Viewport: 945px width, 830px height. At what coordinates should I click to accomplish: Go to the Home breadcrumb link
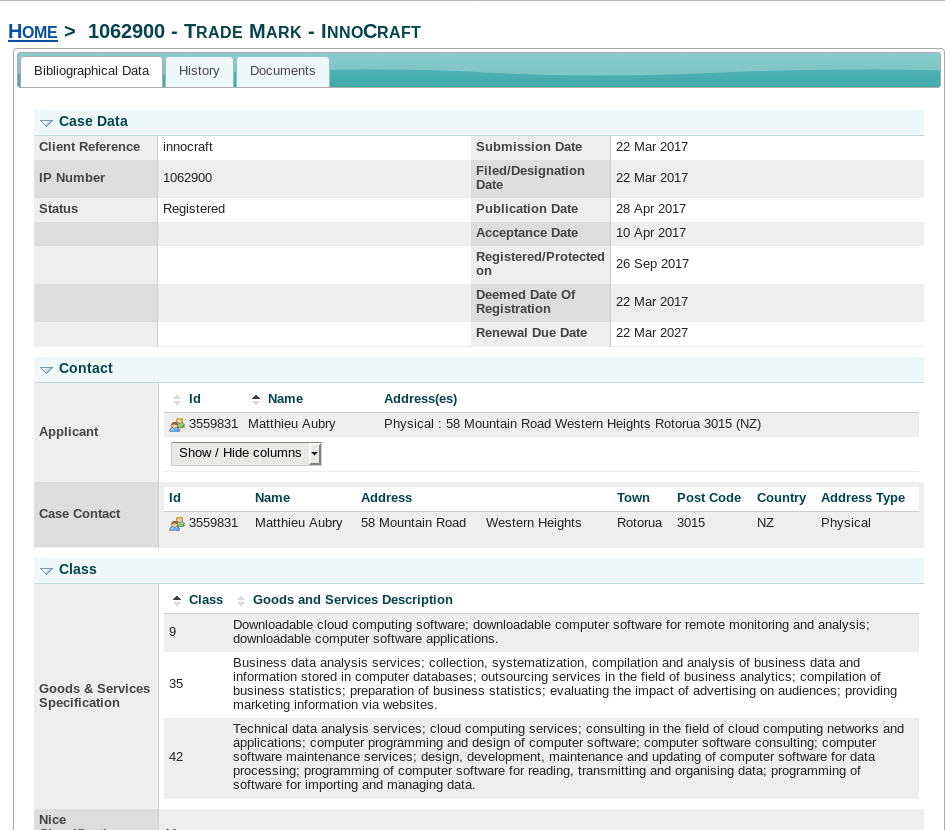[x=33, y=31]
